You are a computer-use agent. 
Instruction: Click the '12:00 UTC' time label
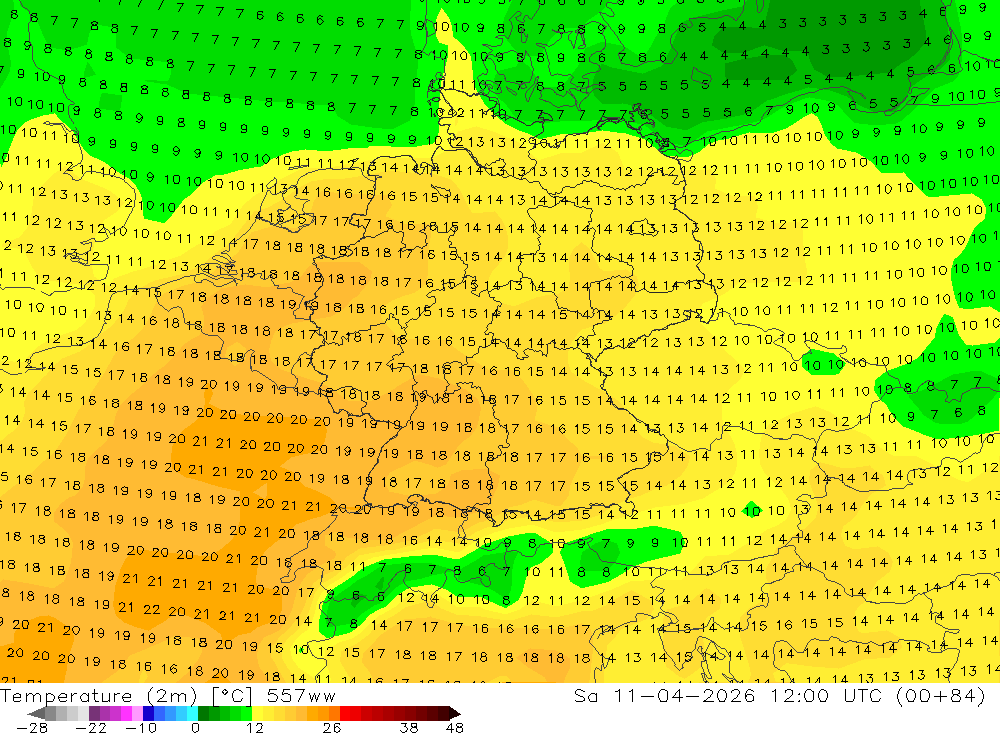[x=828, y=695]
